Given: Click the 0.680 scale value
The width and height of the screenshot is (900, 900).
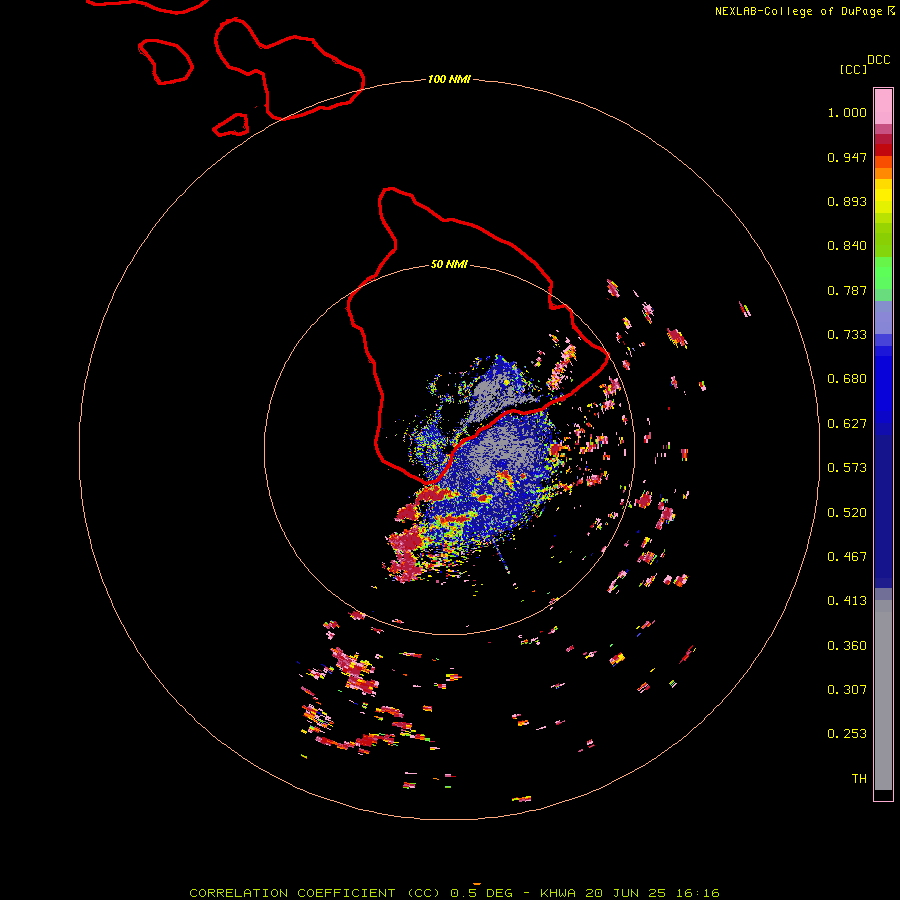Looking at the screenshot, I should coord(847,379).
